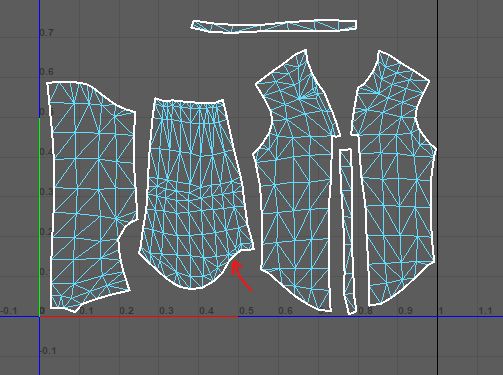Select the thin vertical strip UV shell
The height and width of the screenshot is (375, 503).
pos(348,231)
